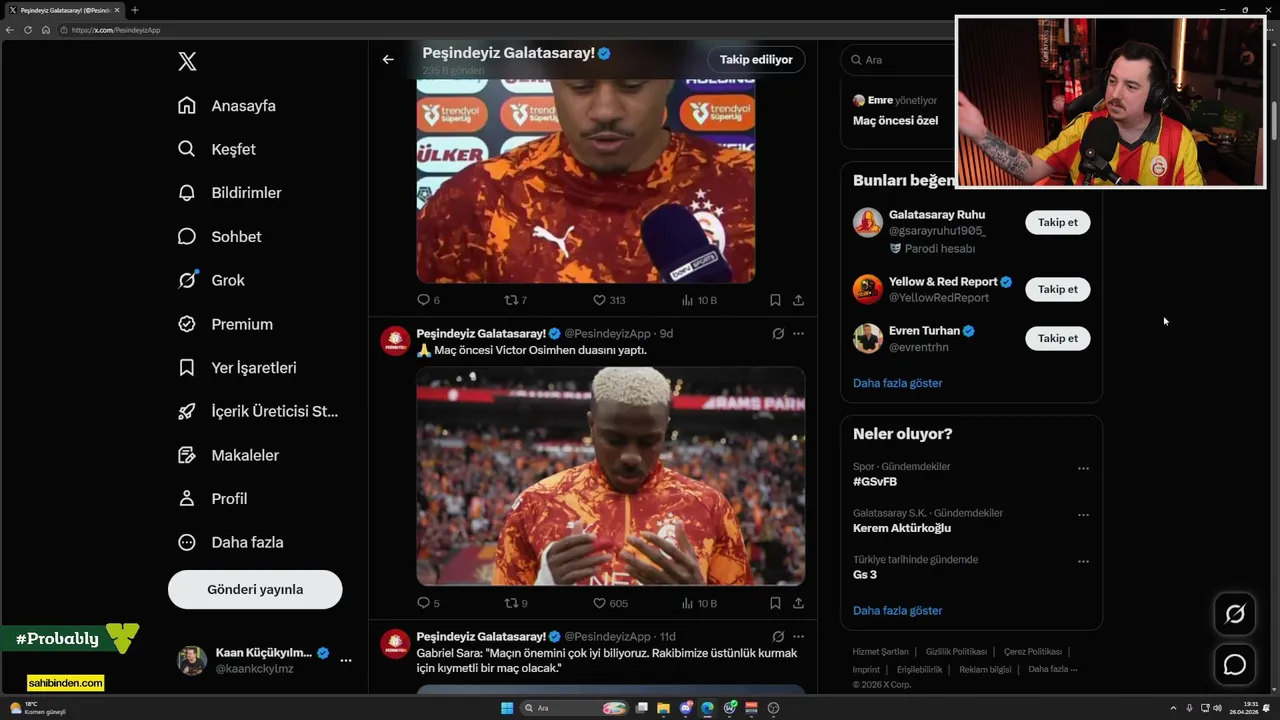Bookmark the post with 313 likes
The width and height of the screenshot is (1280, 720).
click(x=775, y=300)
